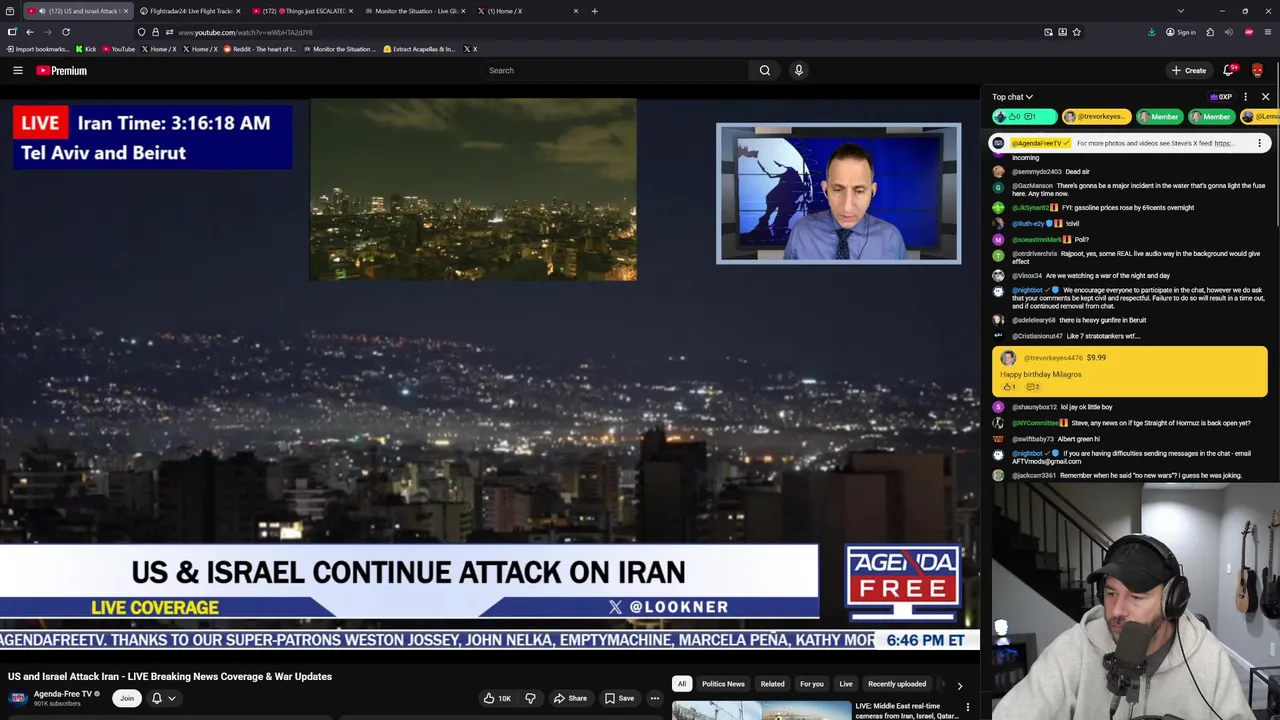The height and width of the screenshot is (720, 1280).
Task: Toggle browser tab audio speaker icon
Action: pyautogui.click(x=1229, y=32)
